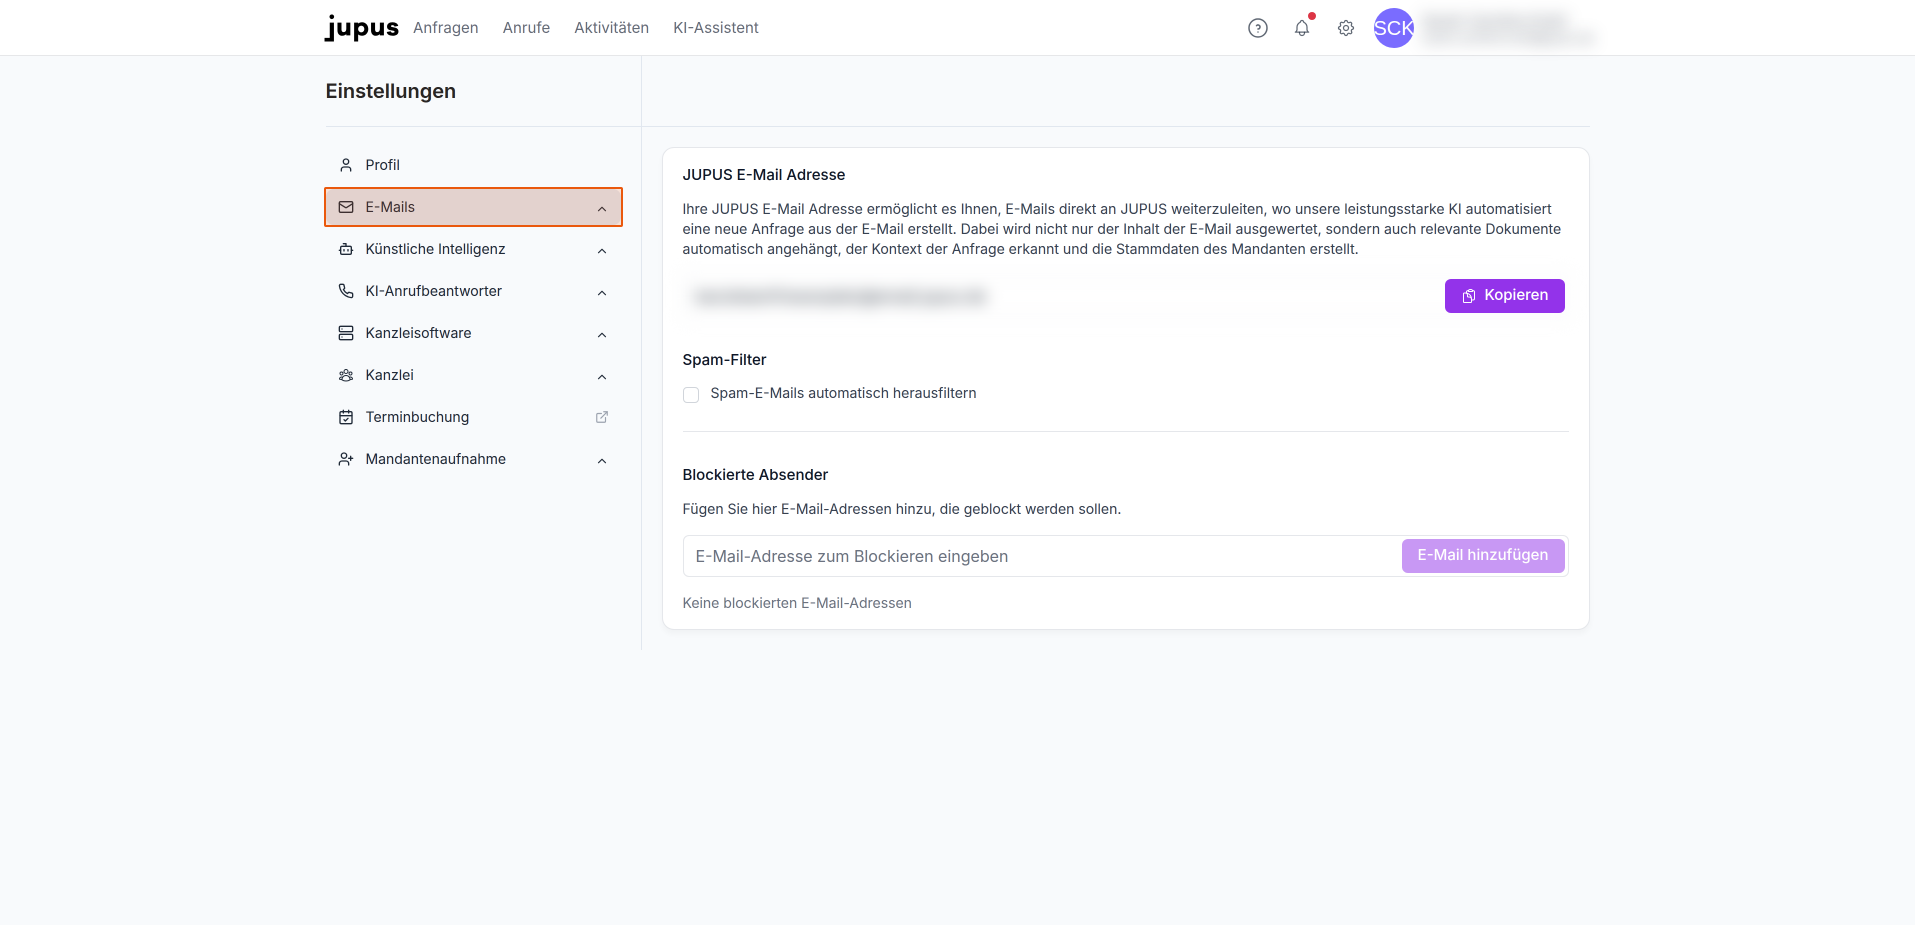Click the Terminbuchung external link icon
1915x929 pixels.
pos(602,417)
